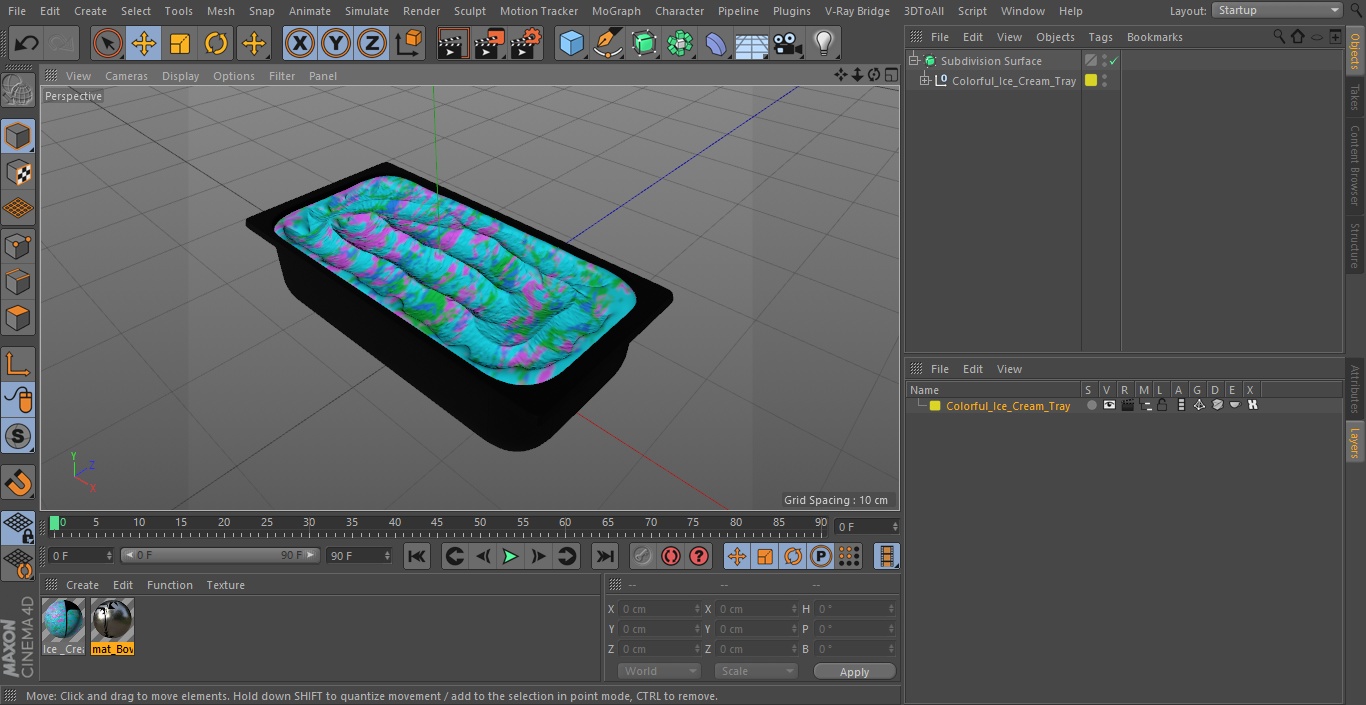Add a Floor environment object
This screenshot has width=1366, height=705.
click(752, 43)
